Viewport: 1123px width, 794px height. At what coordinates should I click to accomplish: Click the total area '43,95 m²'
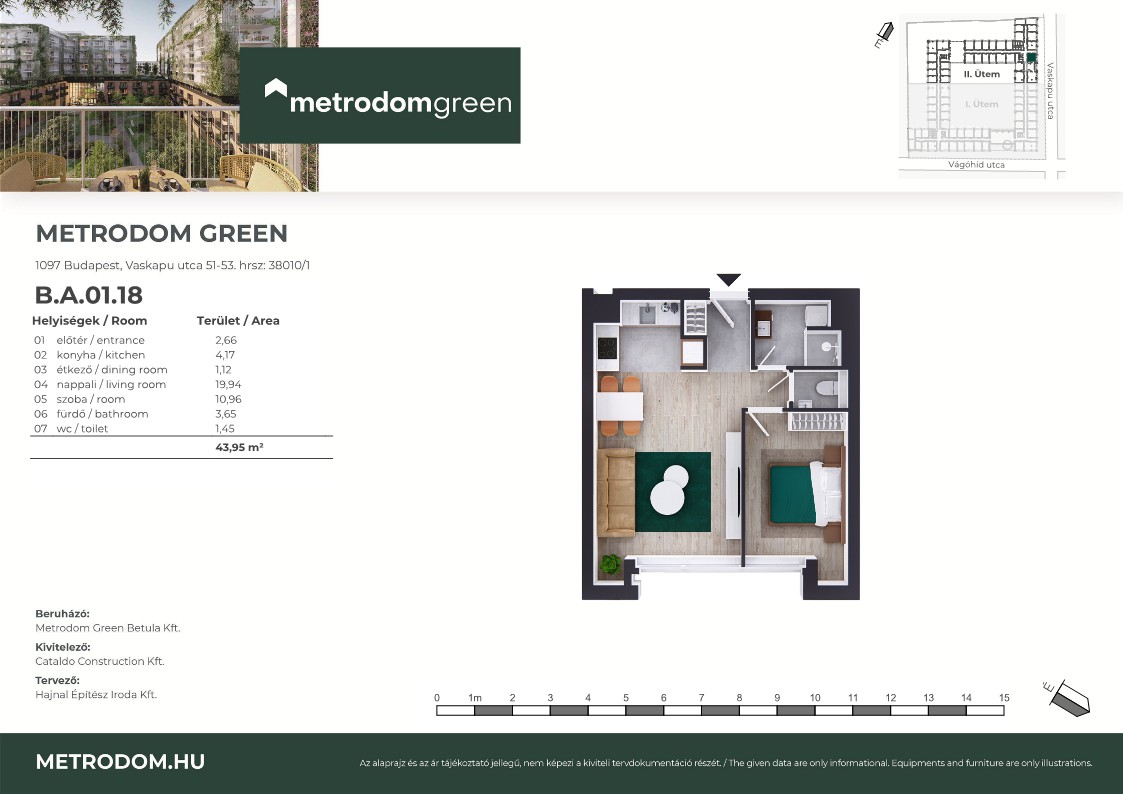point(239,447)
